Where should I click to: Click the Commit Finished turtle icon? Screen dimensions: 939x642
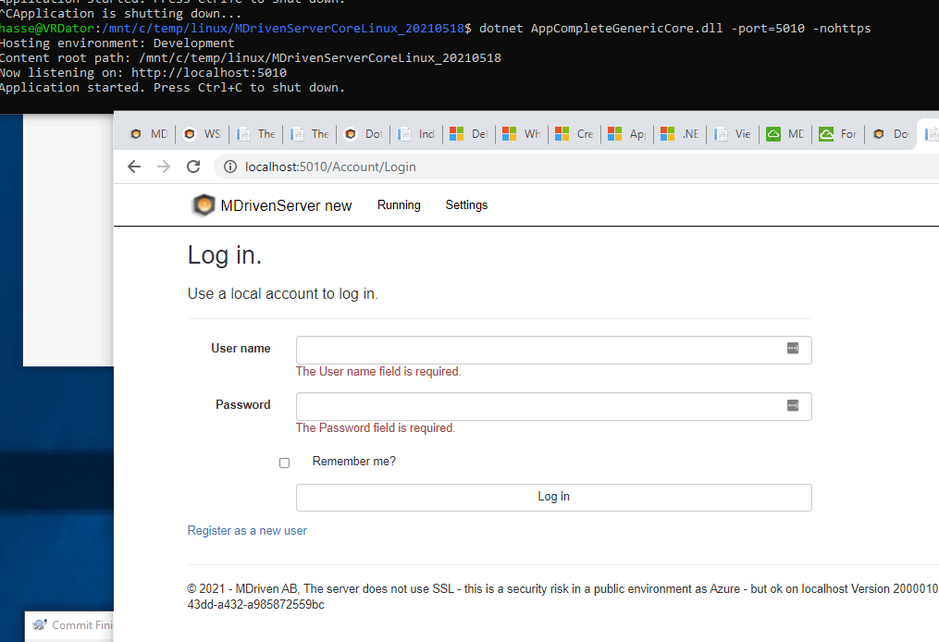tap(40, 625)
